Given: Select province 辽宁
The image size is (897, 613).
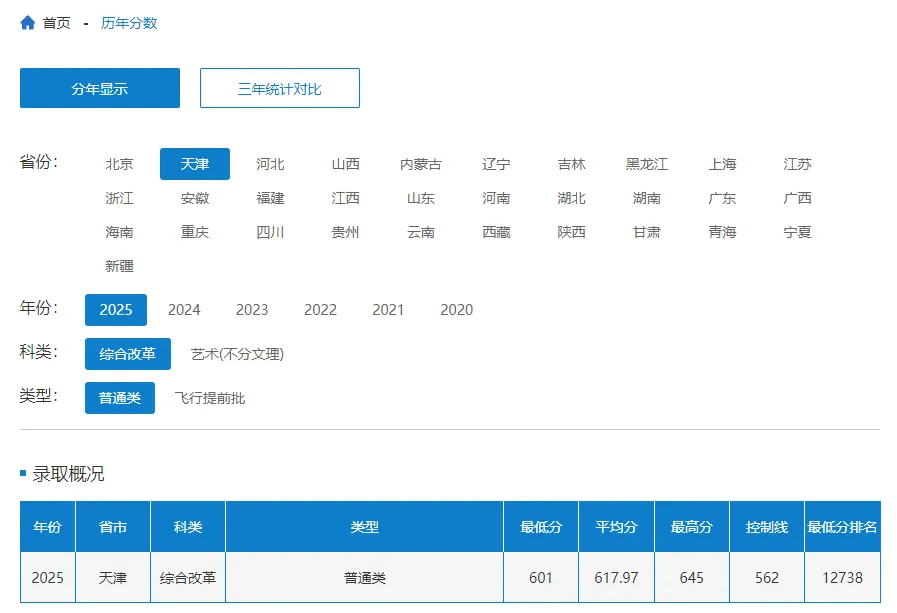Looking at the screenshot, I should point(496,164).
